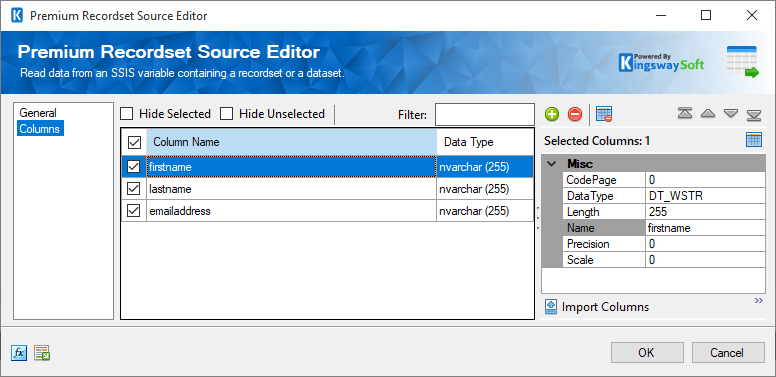Click the Data Type column header
This screenshot has width=776, height=377.
(485, 142)
